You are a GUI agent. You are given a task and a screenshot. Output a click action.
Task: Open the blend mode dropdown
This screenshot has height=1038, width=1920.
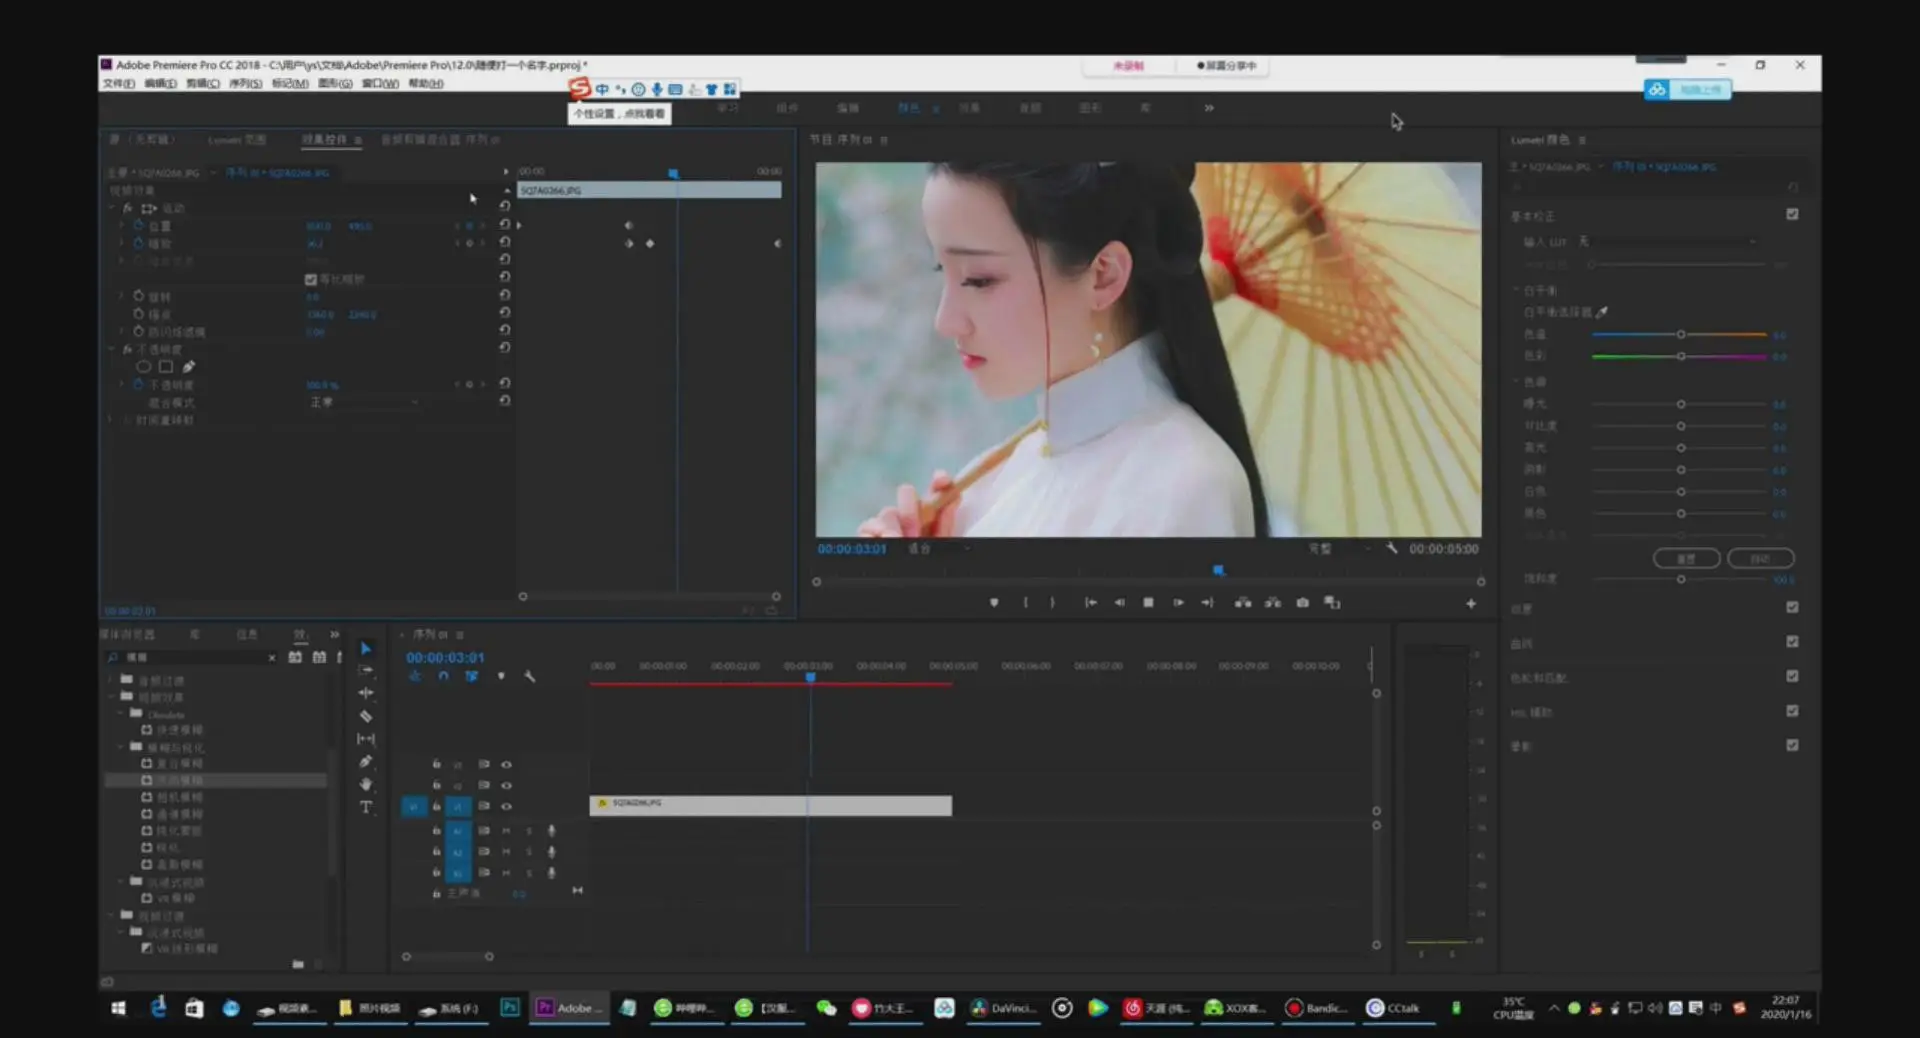364,402
